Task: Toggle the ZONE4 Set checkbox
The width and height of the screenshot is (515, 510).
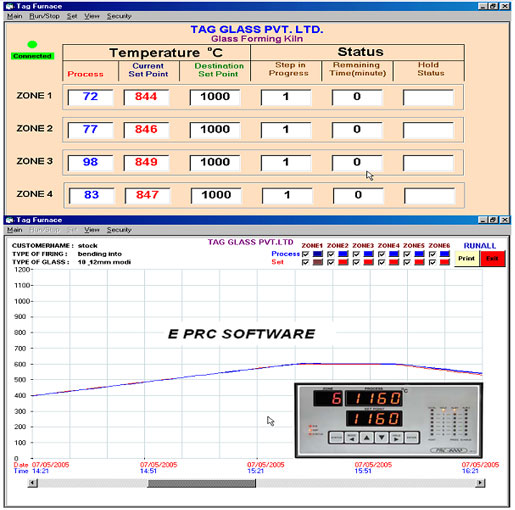Action: tap(381, 262)
